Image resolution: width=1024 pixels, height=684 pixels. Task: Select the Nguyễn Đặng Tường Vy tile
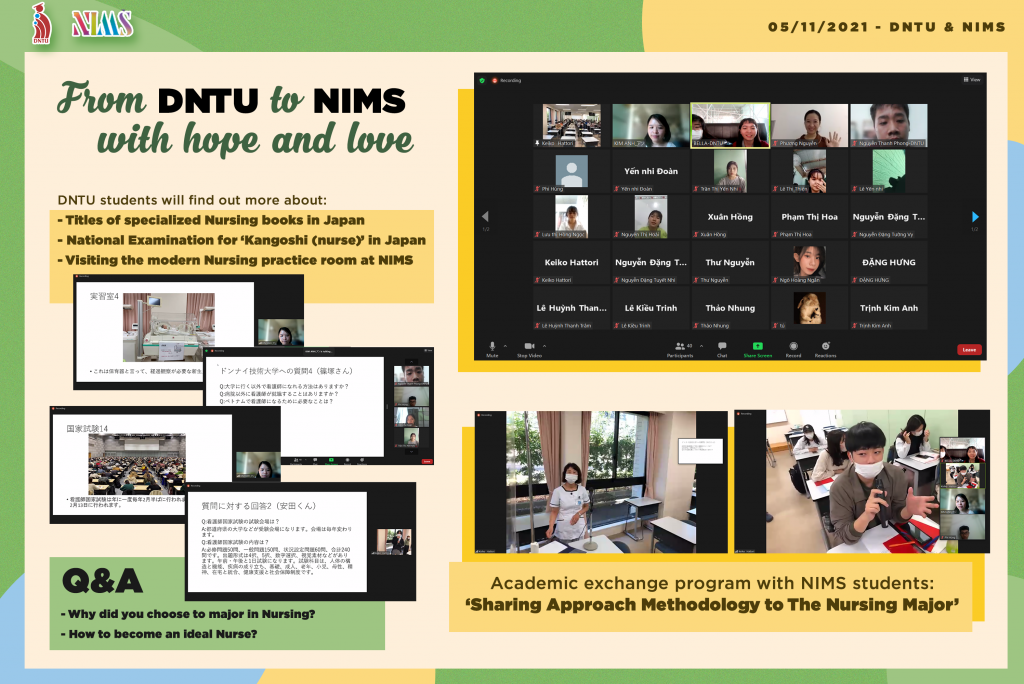coord(889,217)
